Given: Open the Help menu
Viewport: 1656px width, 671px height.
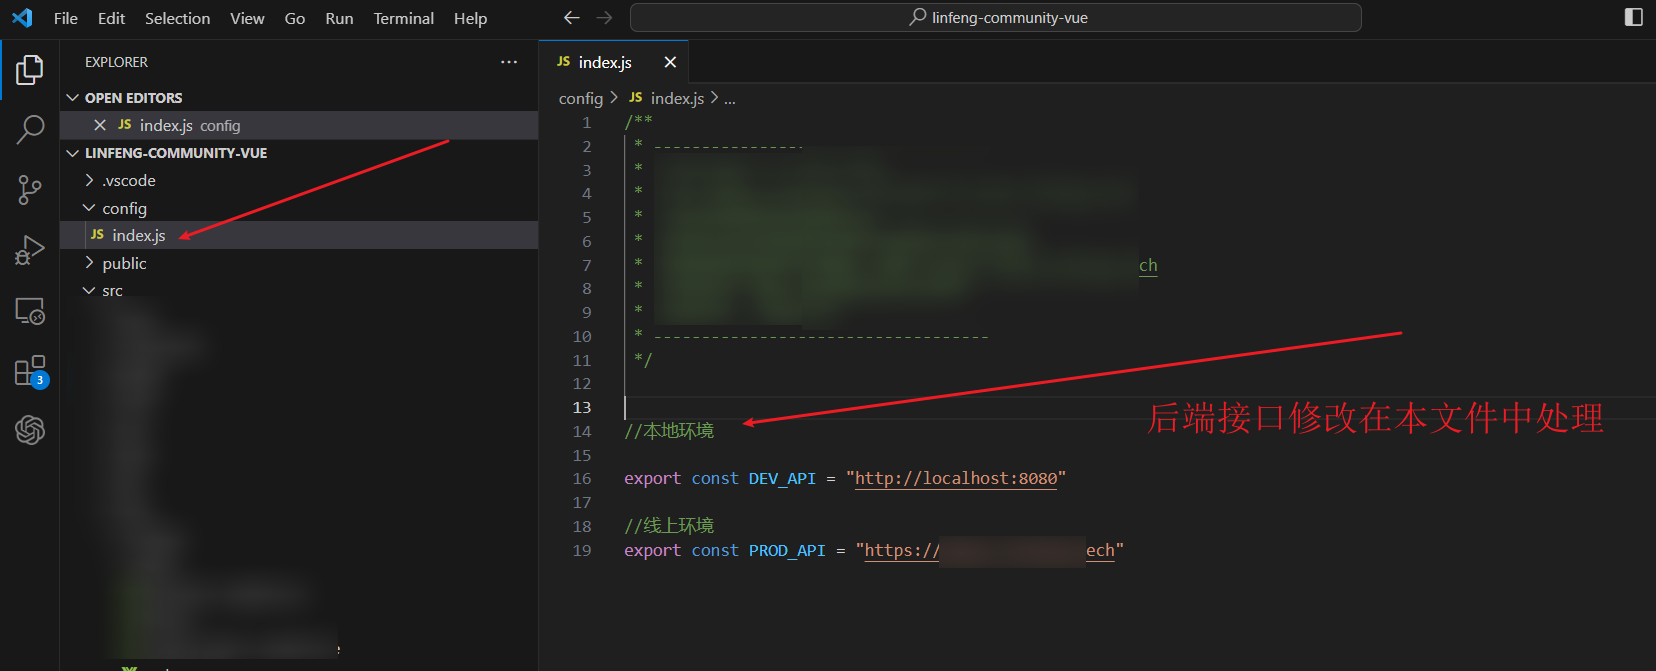Looking at the screenshot, I should (x=470, y=18).
